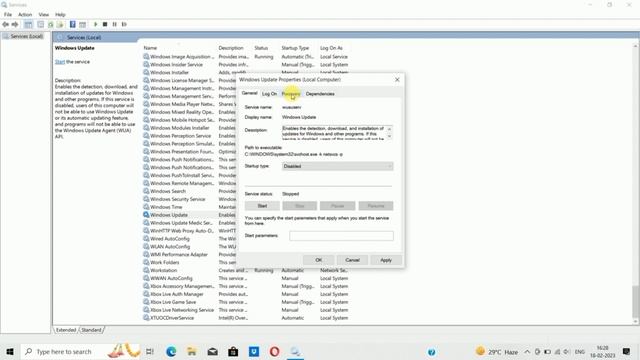640x360 pixels.
Task: Open the Mail app from the taskbar
Action: (x=212, y=351)
